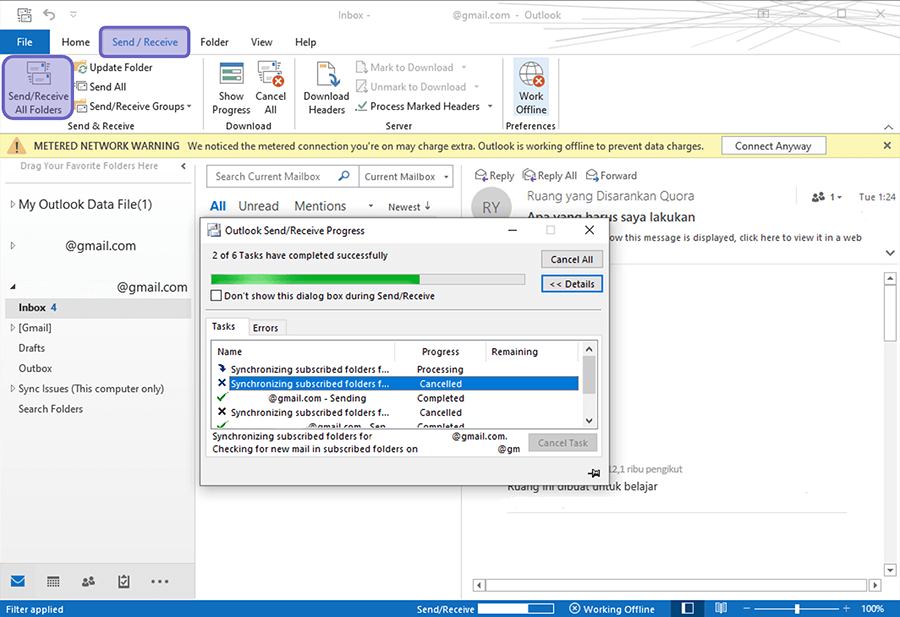Open the Folder tab
The height and width of the screenshot is (617, 900).
click(214, 42)
